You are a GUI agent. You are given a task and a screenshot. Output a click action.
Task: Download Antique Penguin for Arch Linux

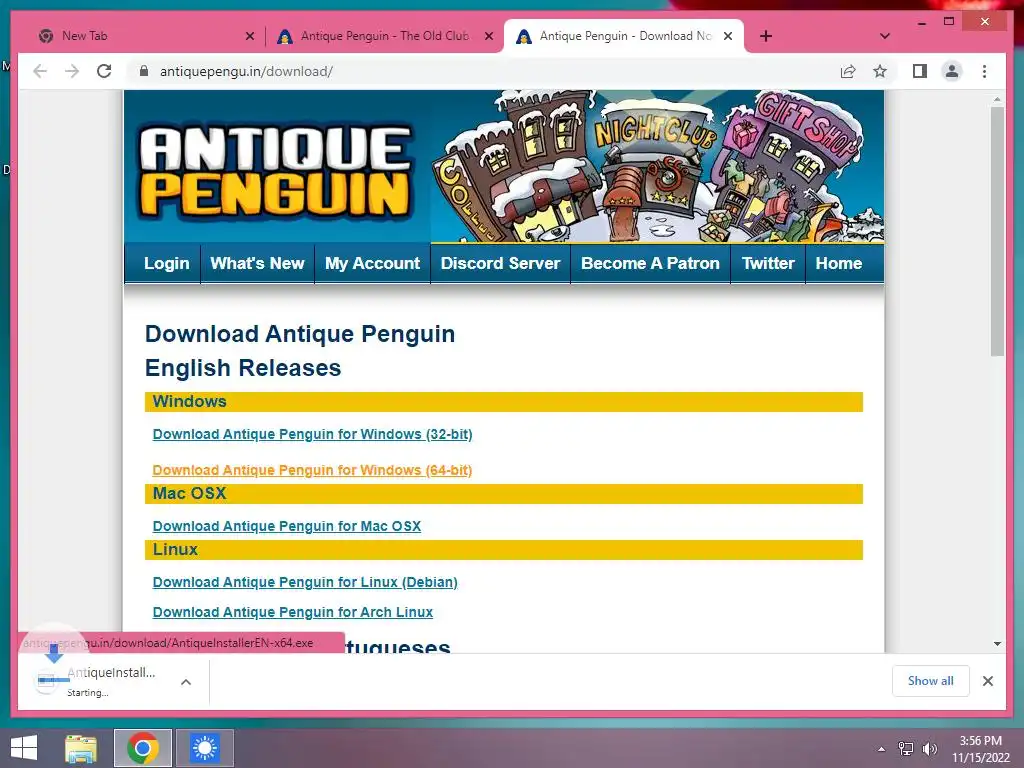click(293, 612)
